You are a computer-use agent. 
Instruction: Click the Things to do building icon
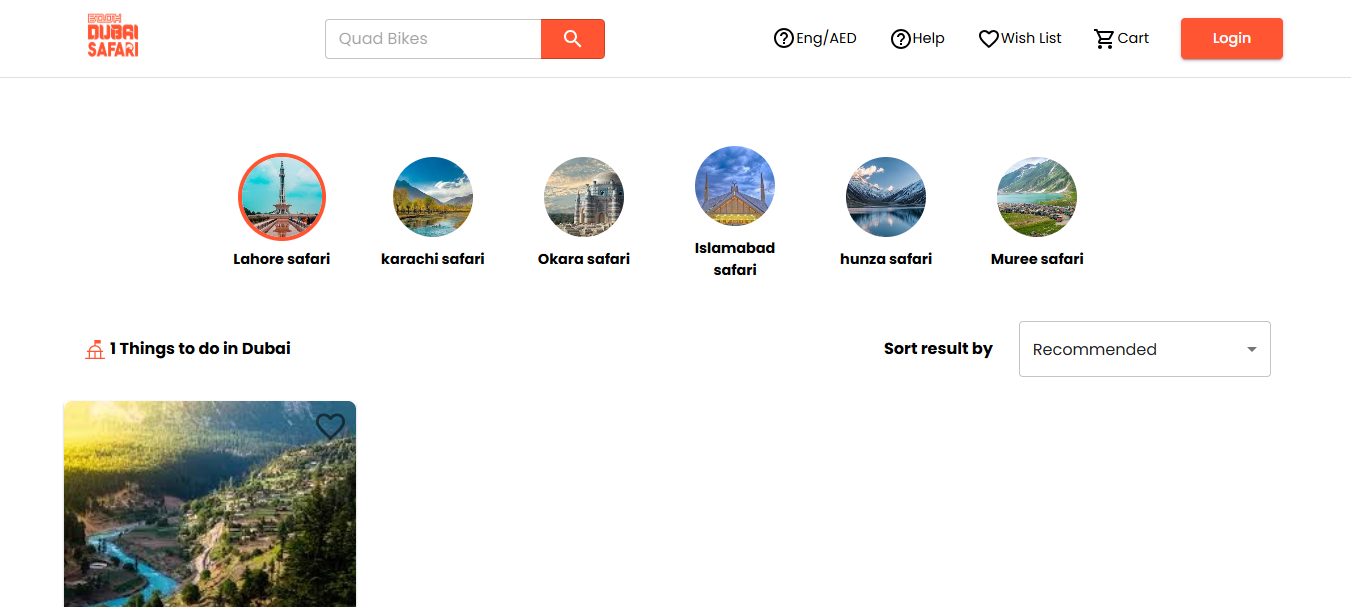(x=95, y=350)
